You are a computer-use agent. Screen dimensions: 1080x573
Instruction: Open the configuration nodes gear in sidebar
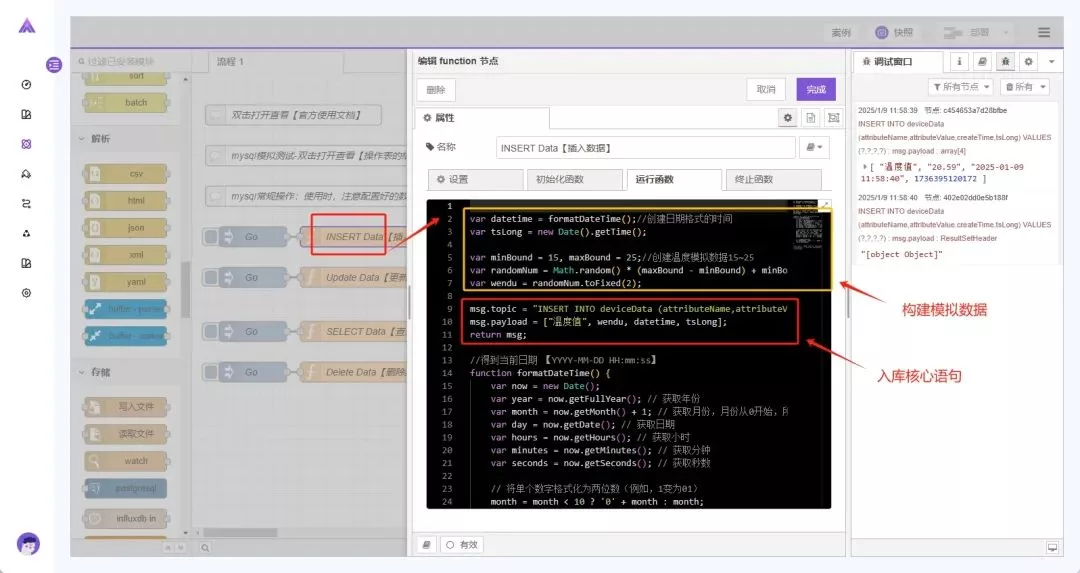(1029, 62)
